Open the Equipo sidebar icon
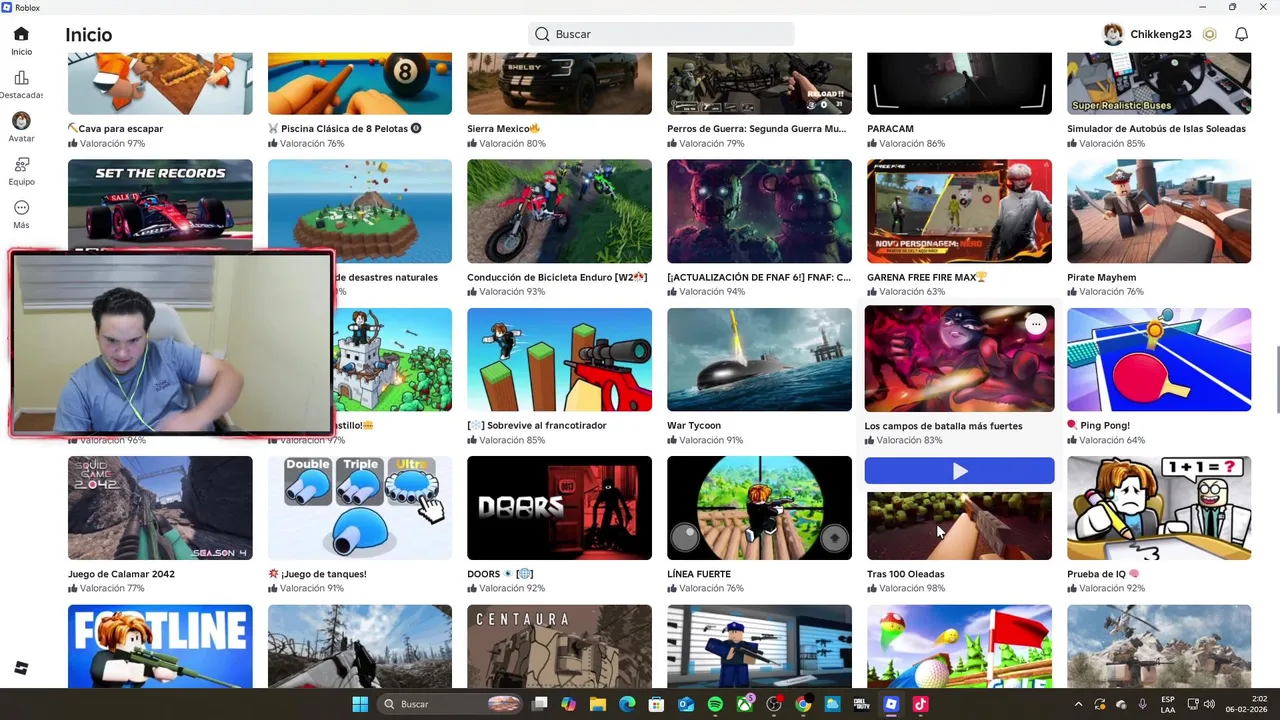 (x=21, y=164)
